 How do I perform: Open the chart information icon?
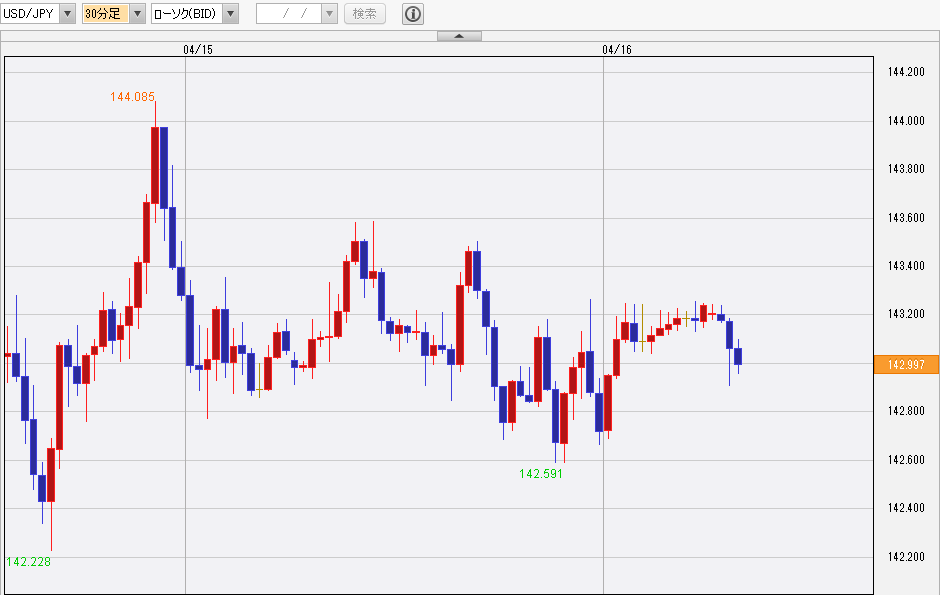click(412, 14)
